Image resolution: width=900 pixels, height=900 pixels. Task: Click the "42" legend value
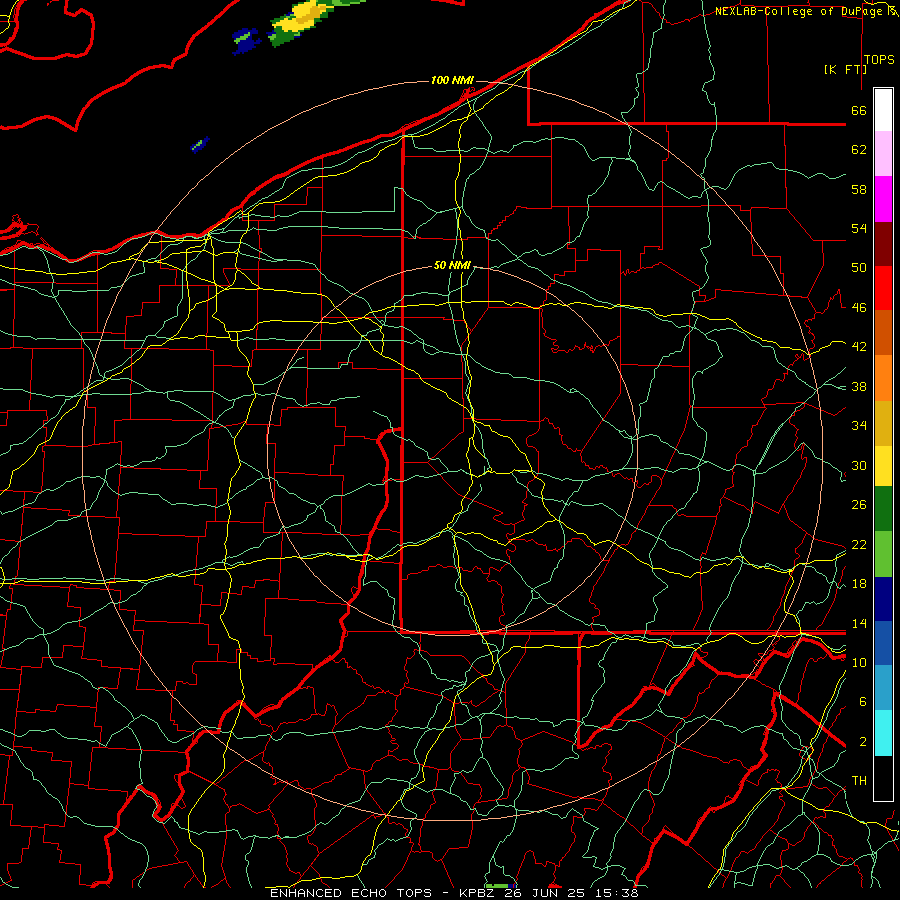click(859, 347)
